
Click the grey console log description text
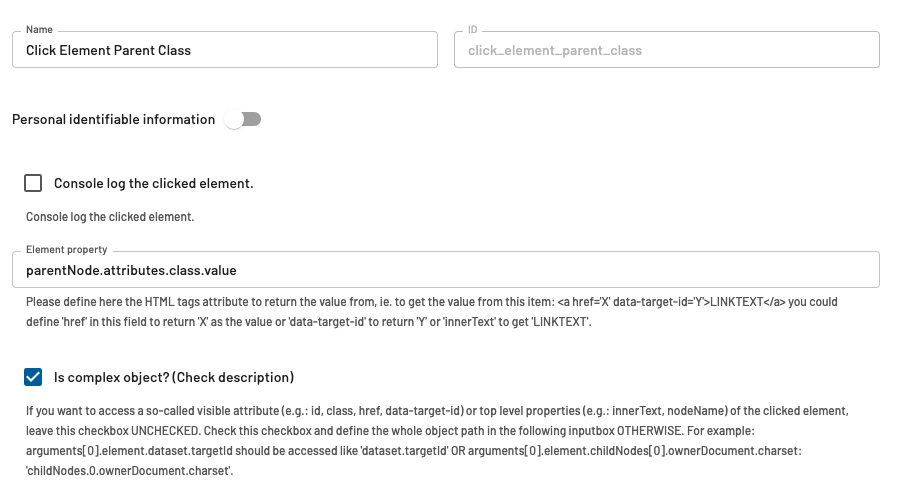pyautogui.click(x=110, y=216)
